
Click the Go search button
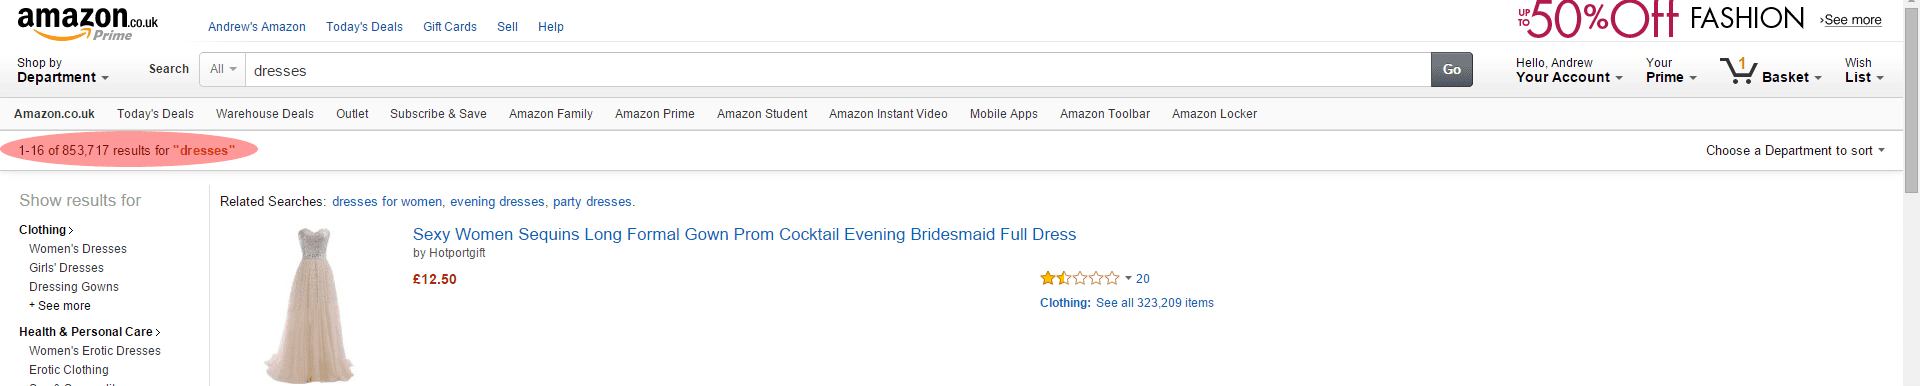pos(1452,70)
